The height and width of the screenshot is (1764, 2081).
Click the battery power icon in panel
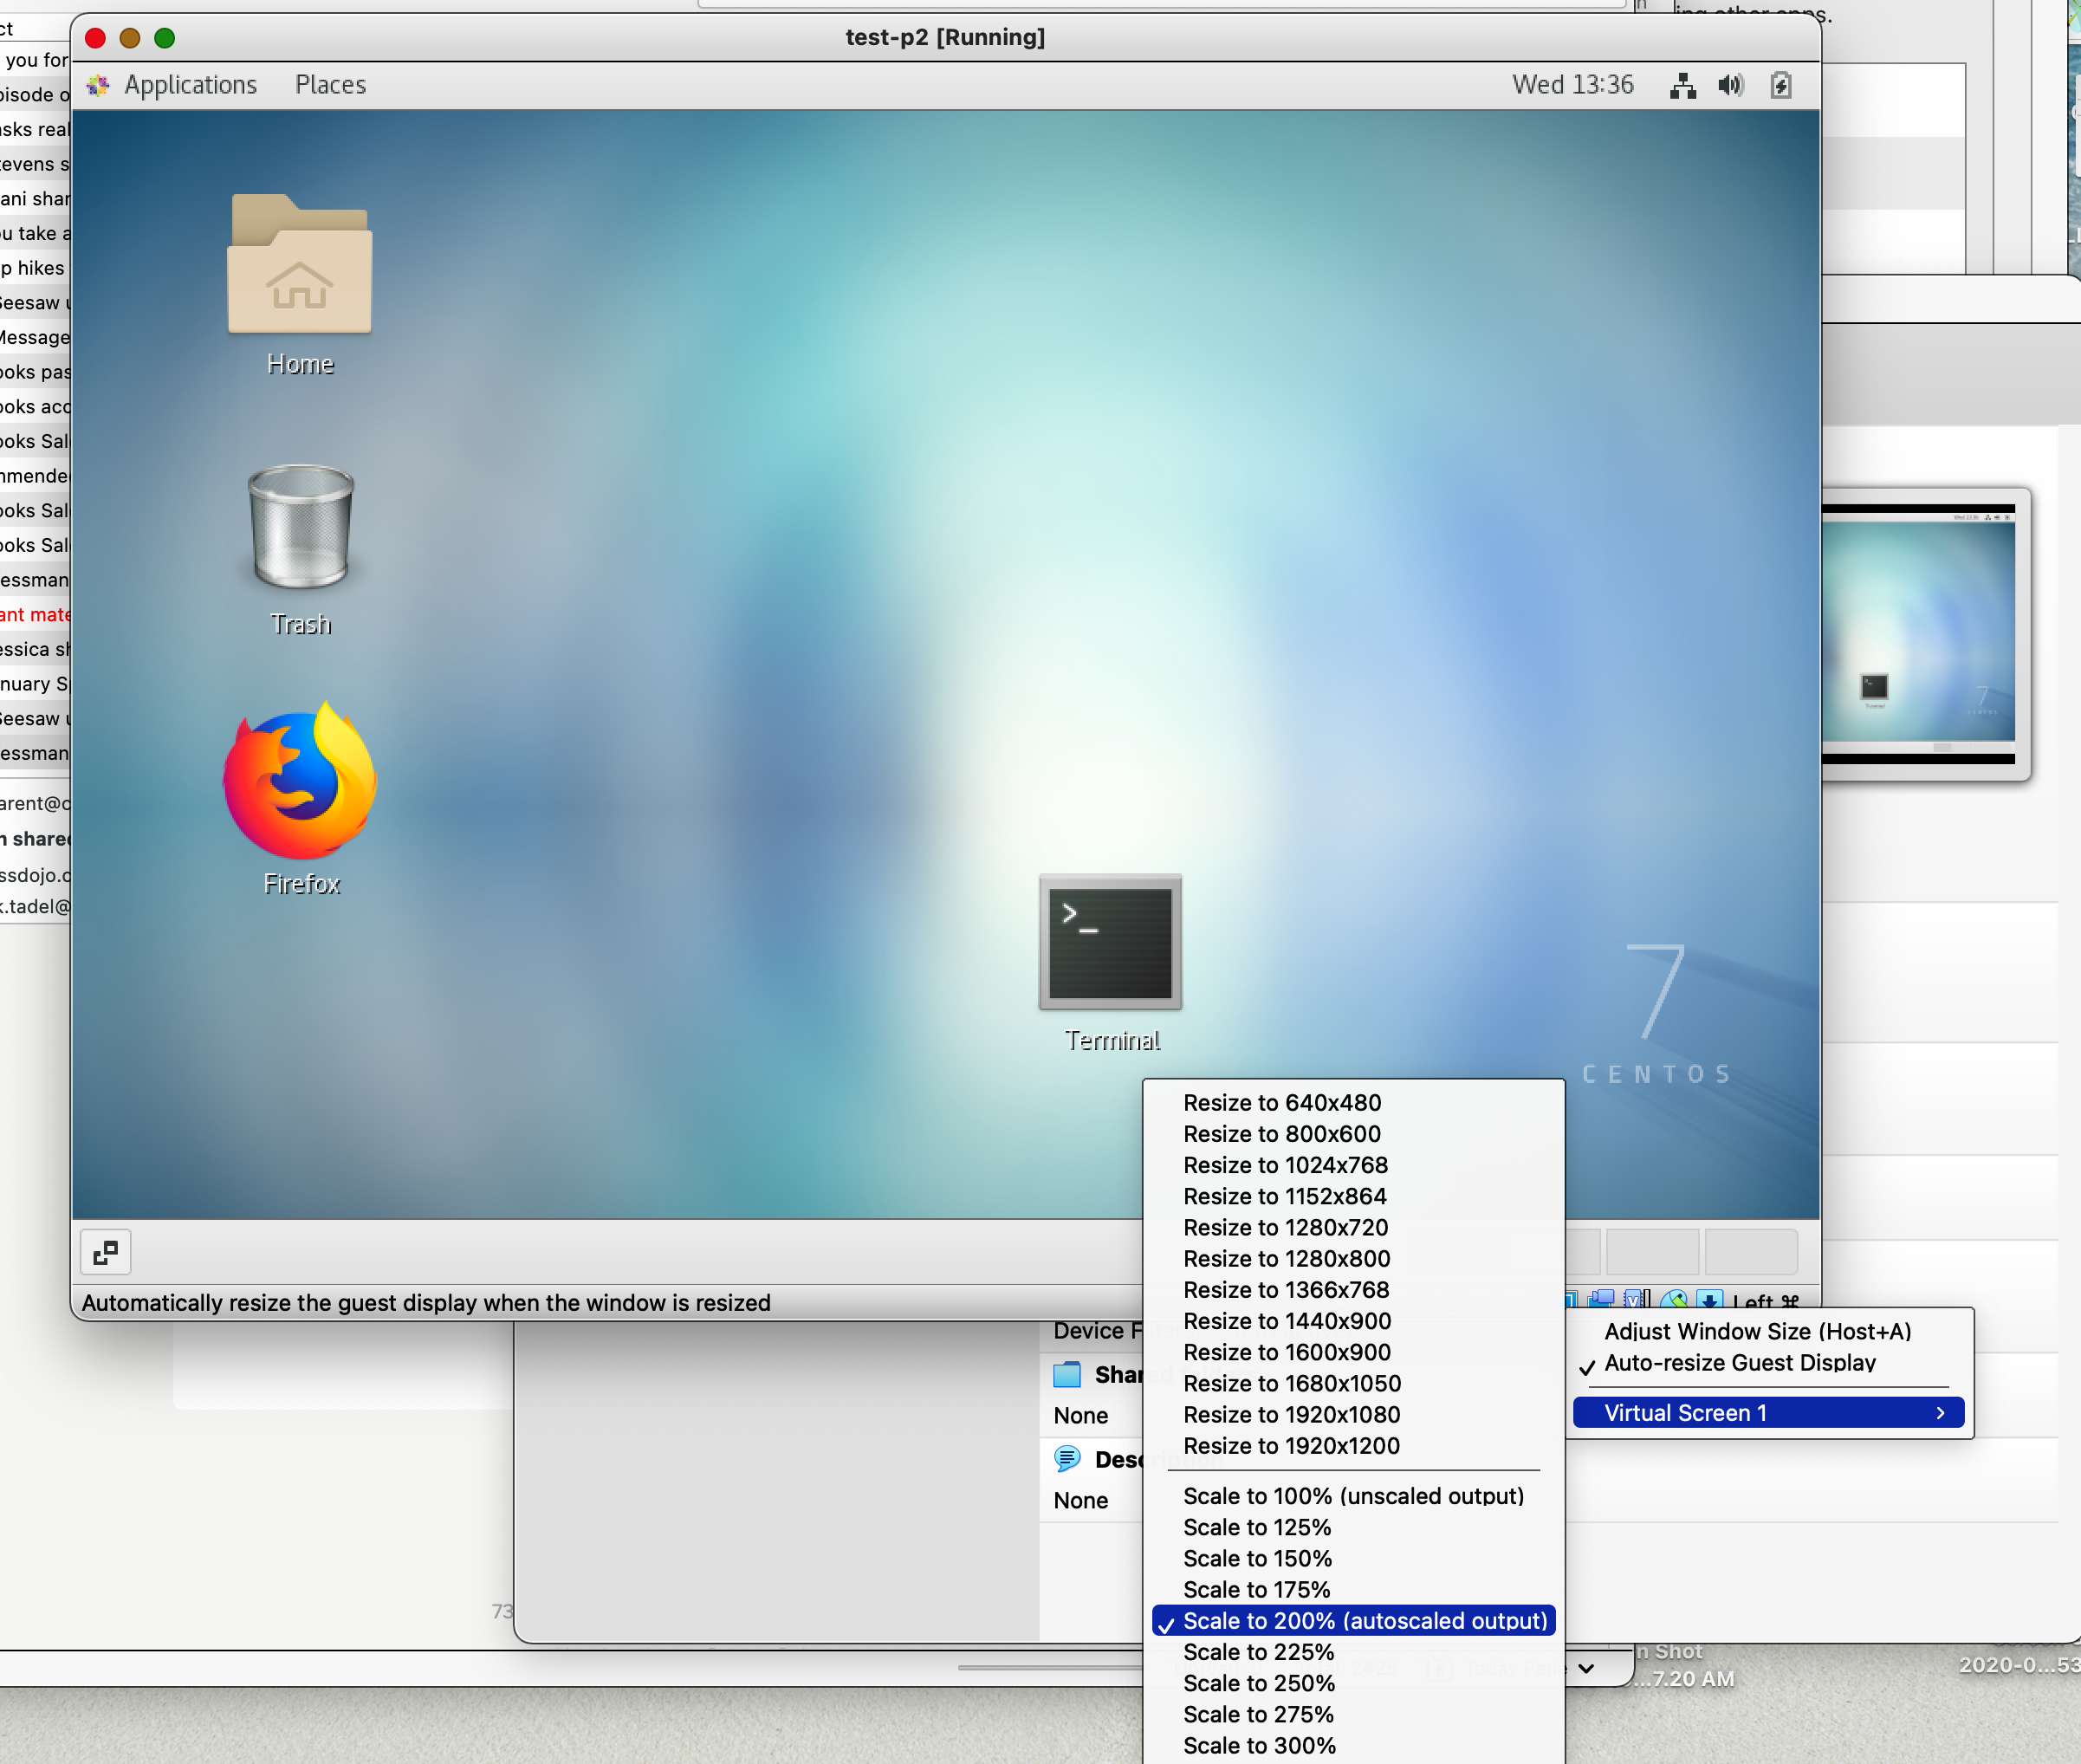1780,85
